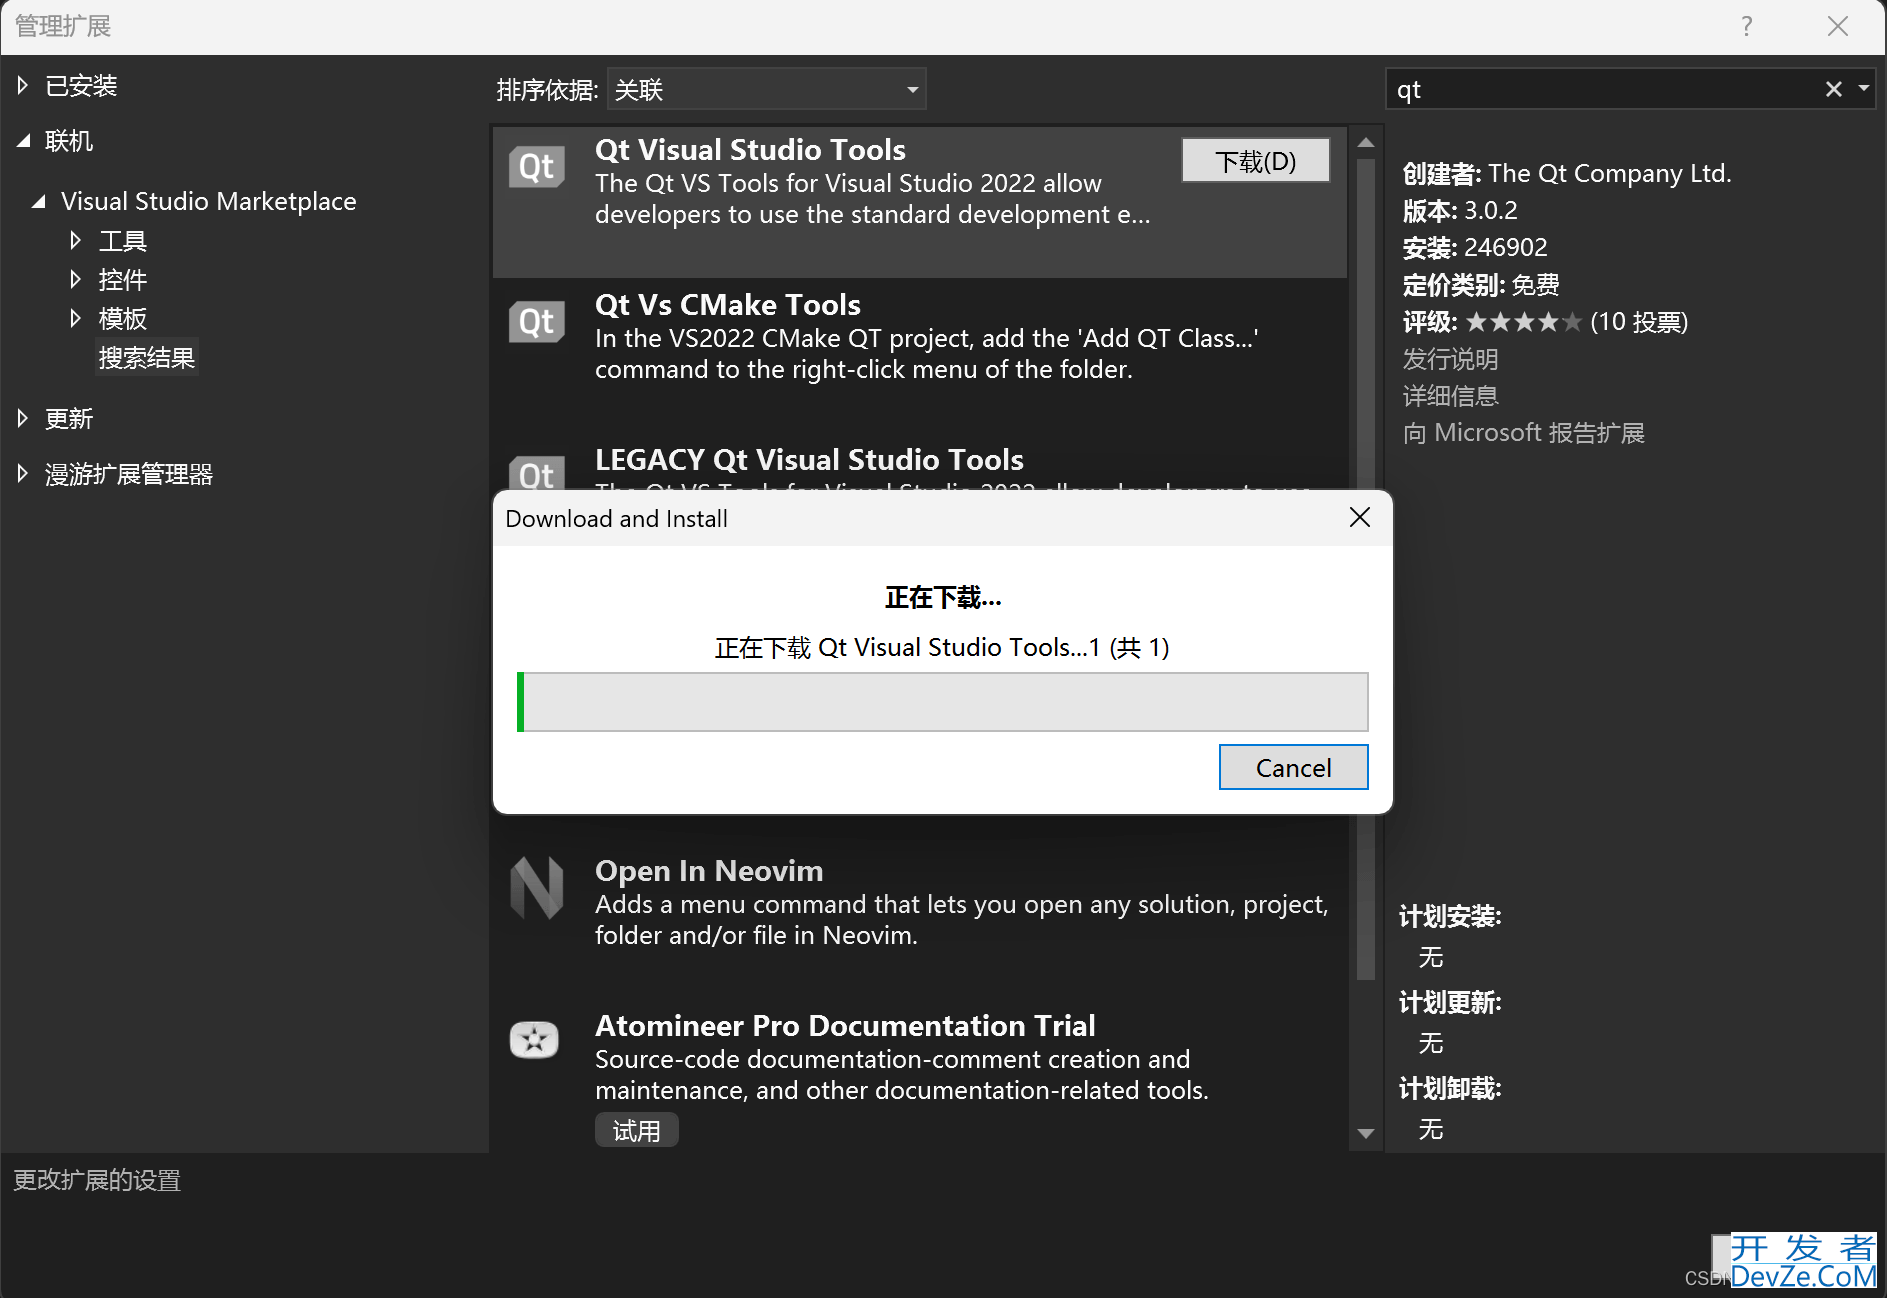Click the 安装: 246902 text

pos(1475,248)
